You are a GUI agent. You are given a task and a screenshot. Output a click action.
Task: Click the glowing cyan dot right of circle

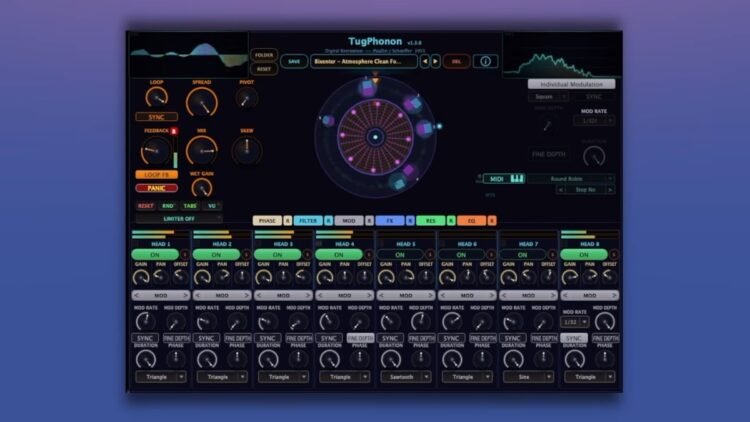(439, 126)
